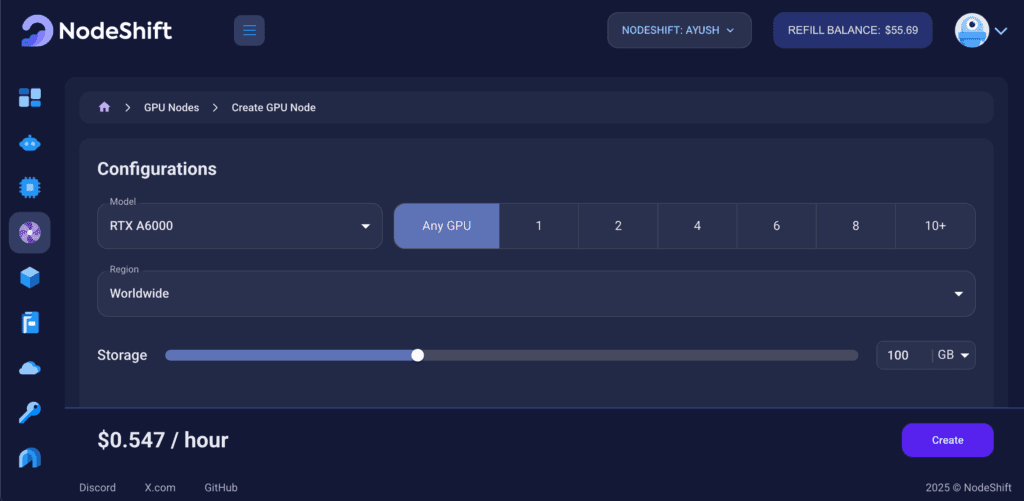Open the CPU chip icon in sidebar
This screenshot has width=1024, height=501.
[x=30, y=187]
